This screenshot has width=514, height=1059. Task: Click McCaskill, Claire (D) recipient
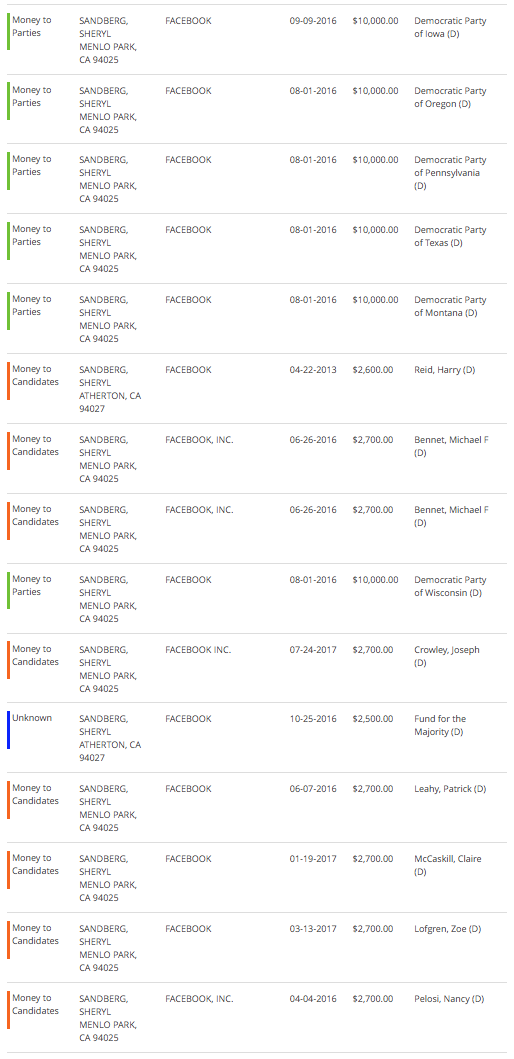[448, 865]
